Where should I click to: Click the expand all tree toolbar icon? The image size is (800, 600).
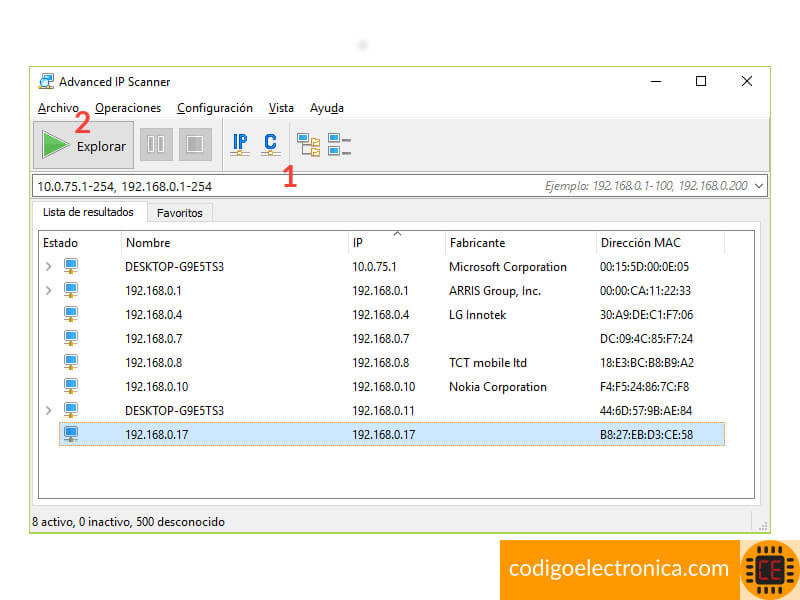(x=309, y=144)
